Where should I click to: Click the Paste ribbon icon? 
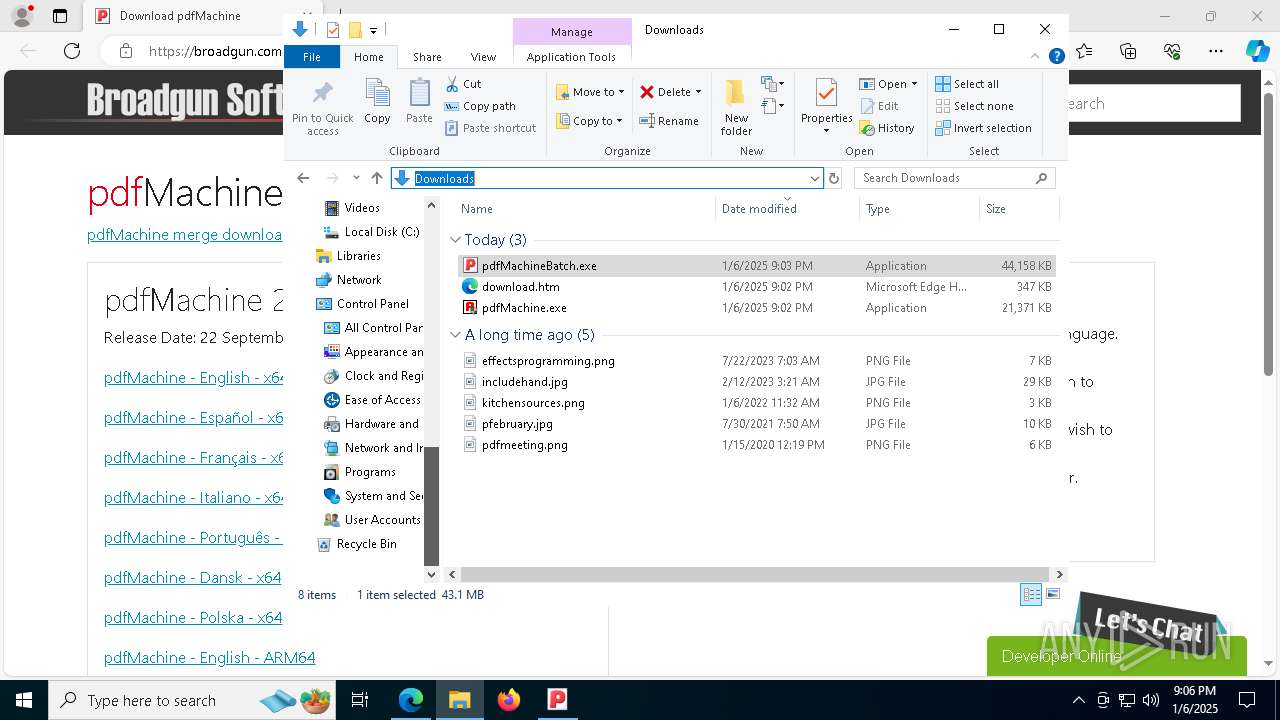coord(419,93)
